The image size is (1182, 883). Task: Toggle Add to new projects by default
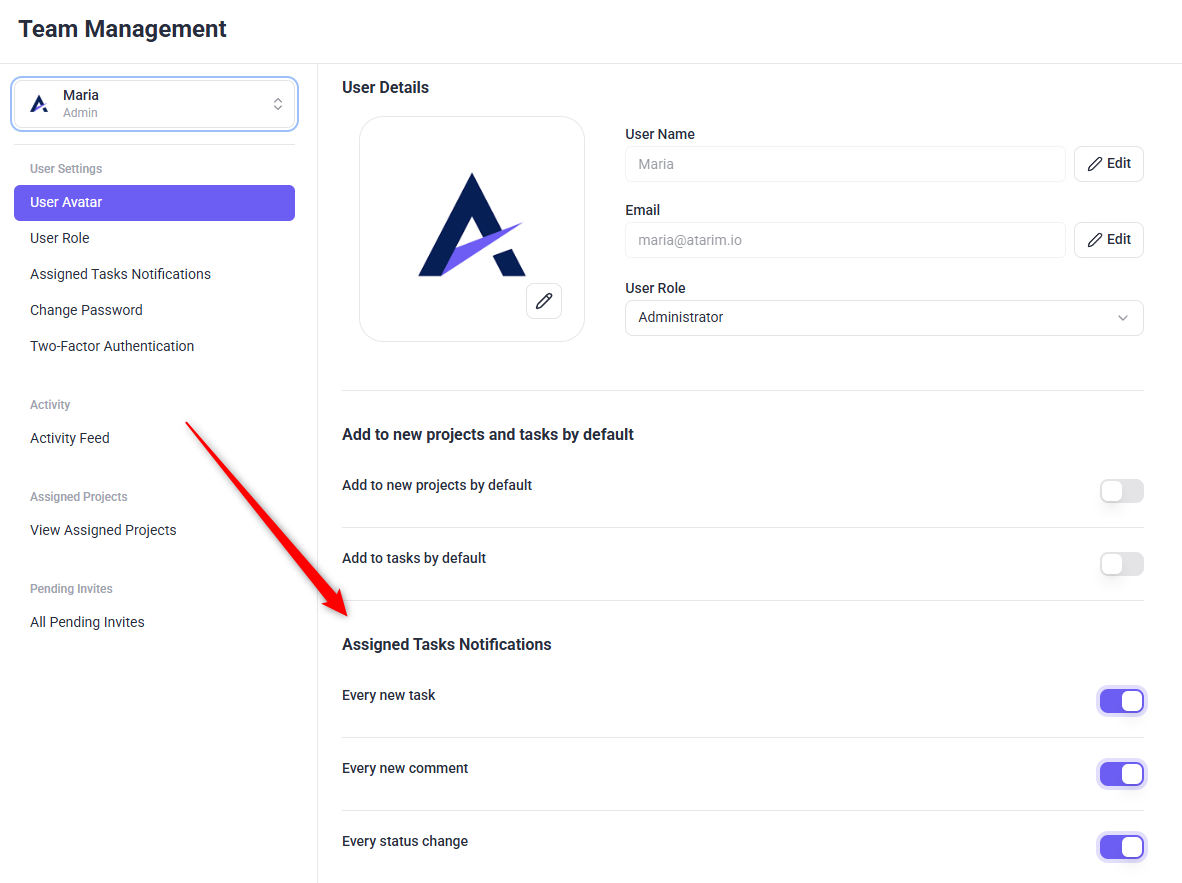coord(1121,491)
